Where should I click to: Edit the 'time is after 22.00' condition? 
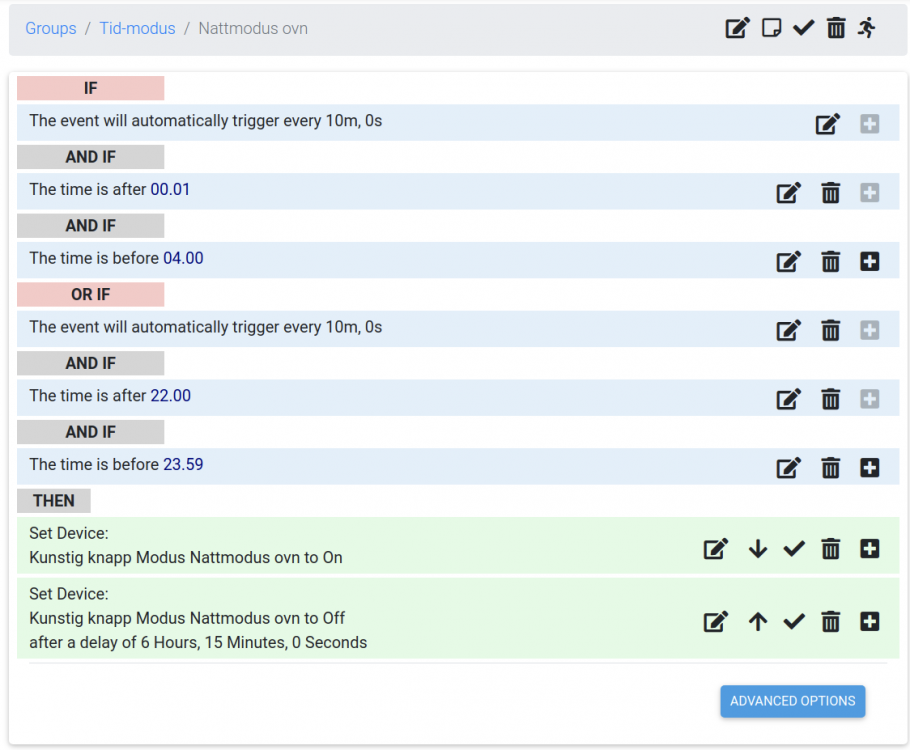[x=789, y=399]
